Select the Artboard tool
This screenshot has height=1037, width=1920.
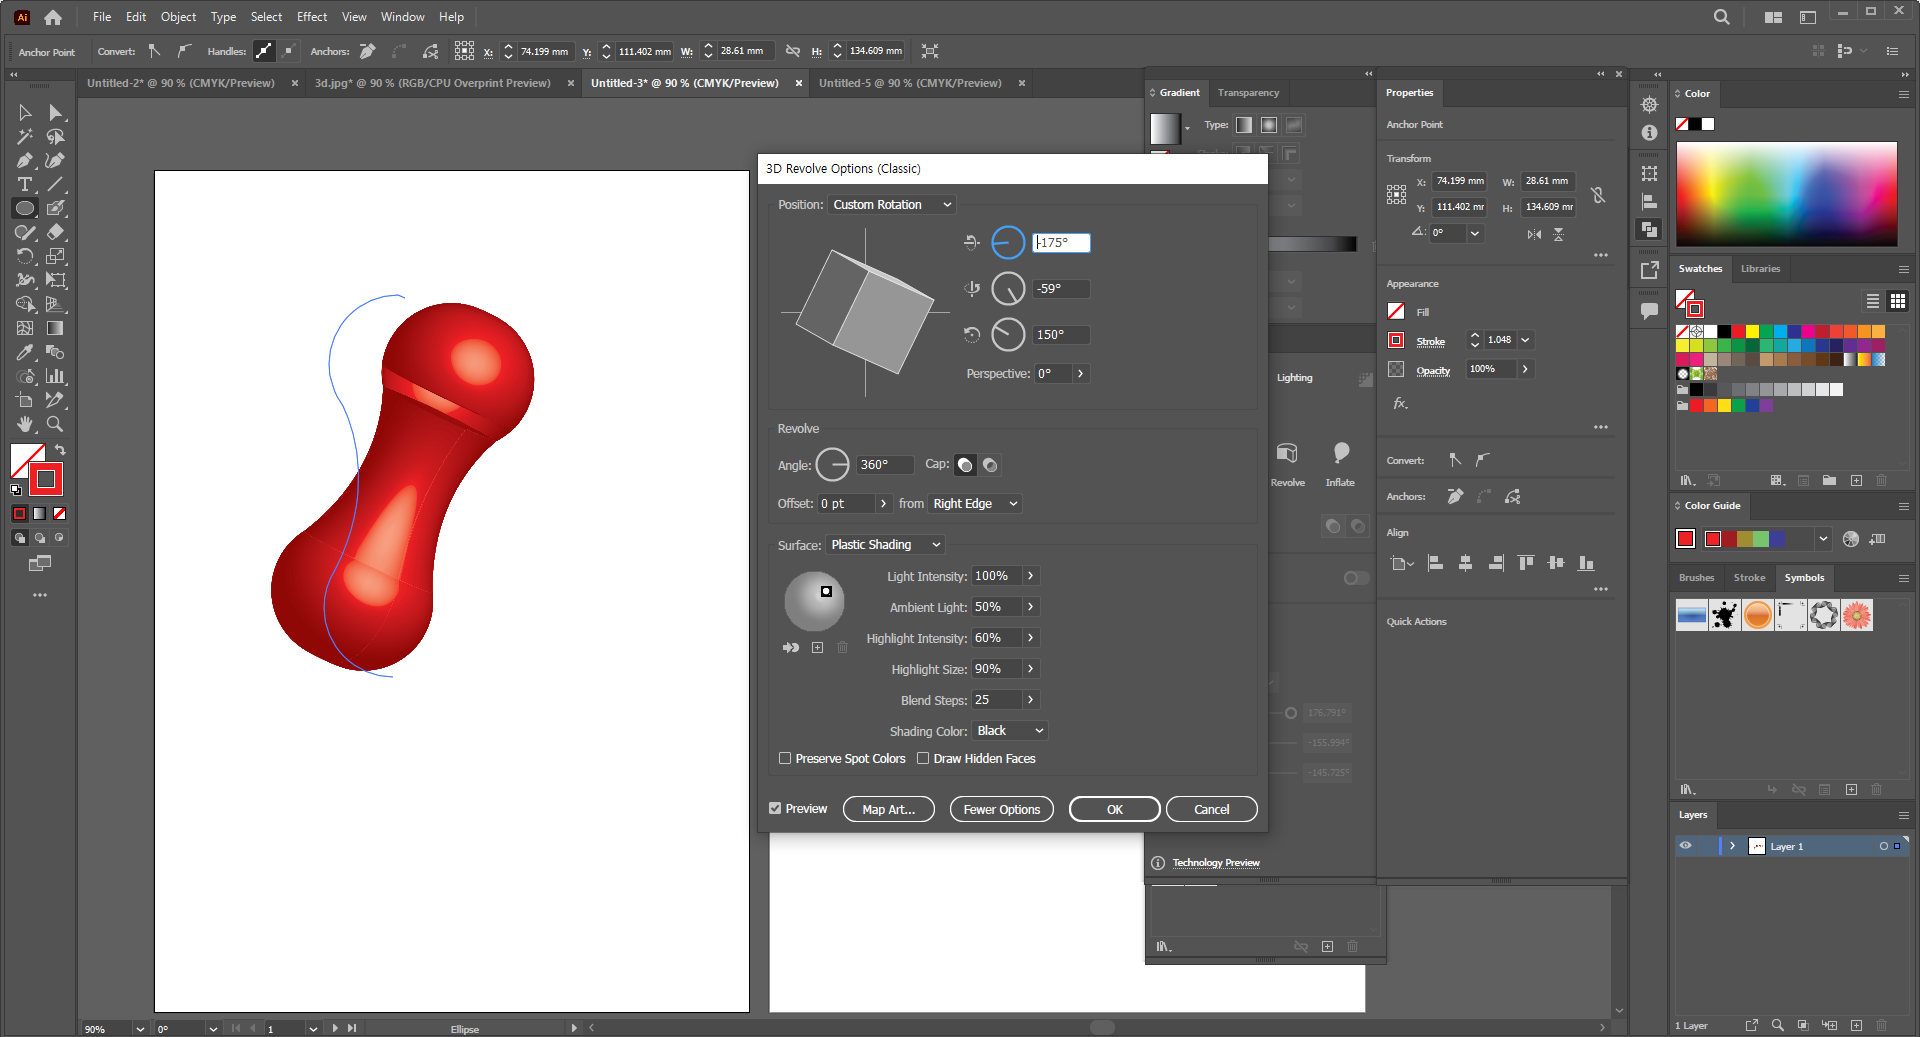coord(25,400)
